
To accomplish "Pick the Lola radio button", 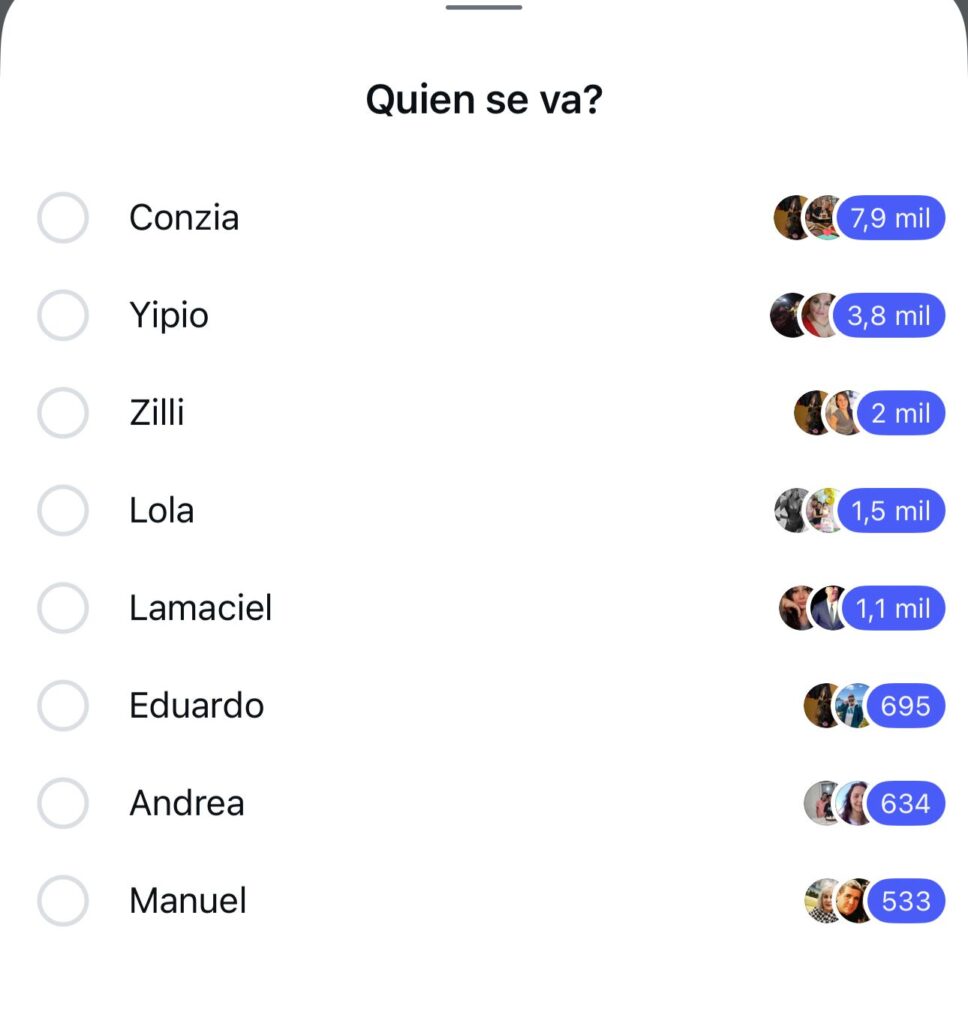I will tap(63, 511).
